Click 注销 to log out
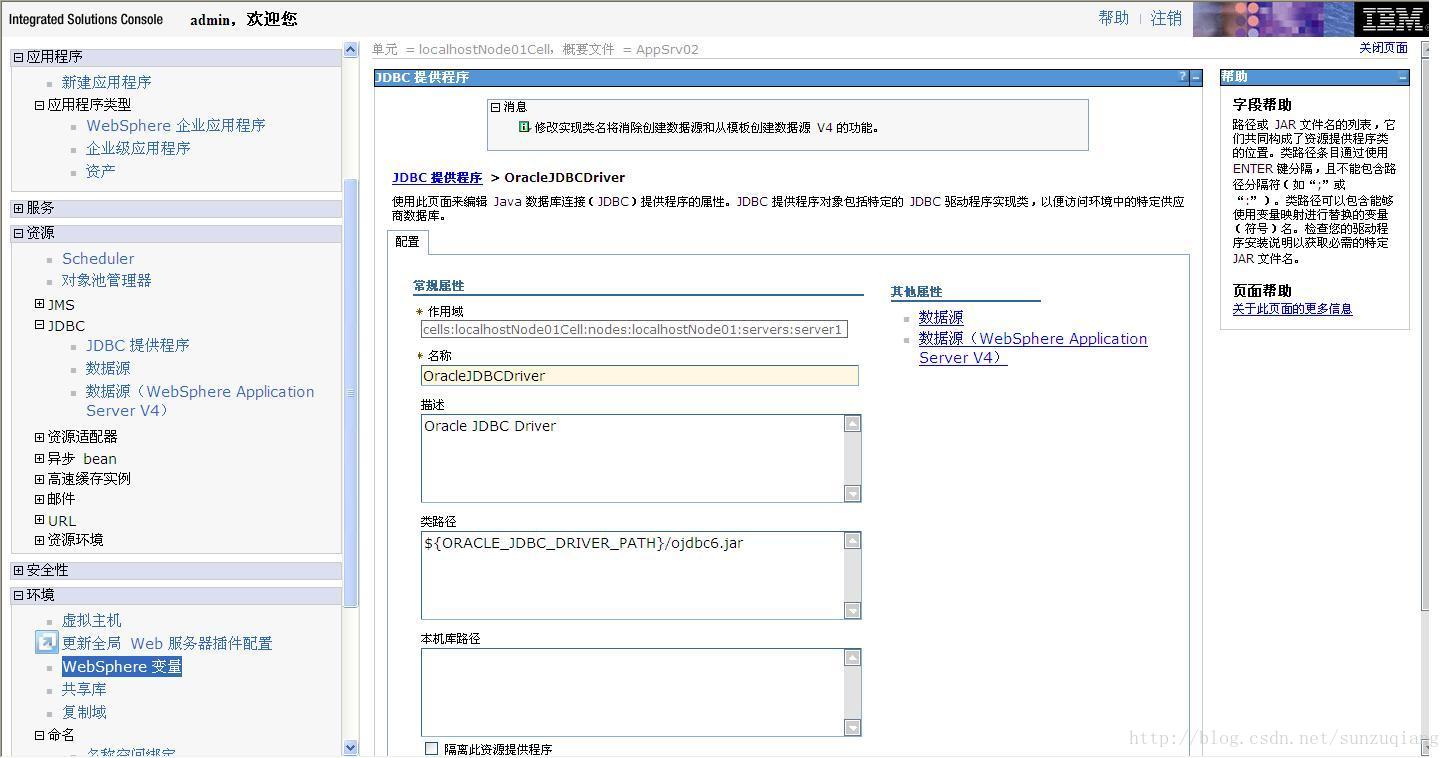This screenshot has height=758, width=1450. [x=1166, y=18]
